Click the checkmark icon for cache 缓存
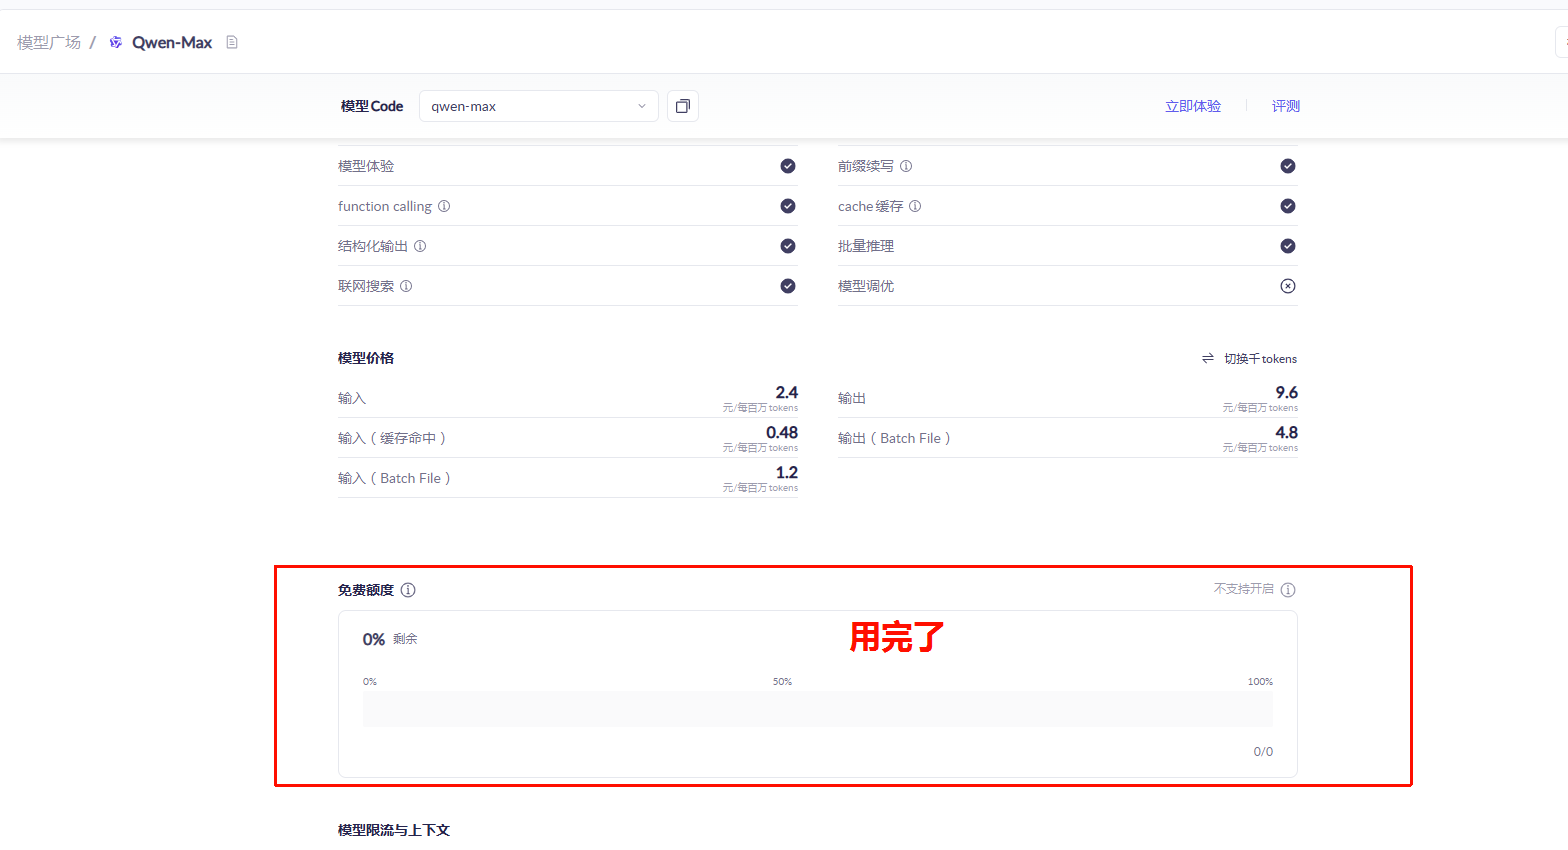Viewport: 1568px width, 850px height. 1288,206
